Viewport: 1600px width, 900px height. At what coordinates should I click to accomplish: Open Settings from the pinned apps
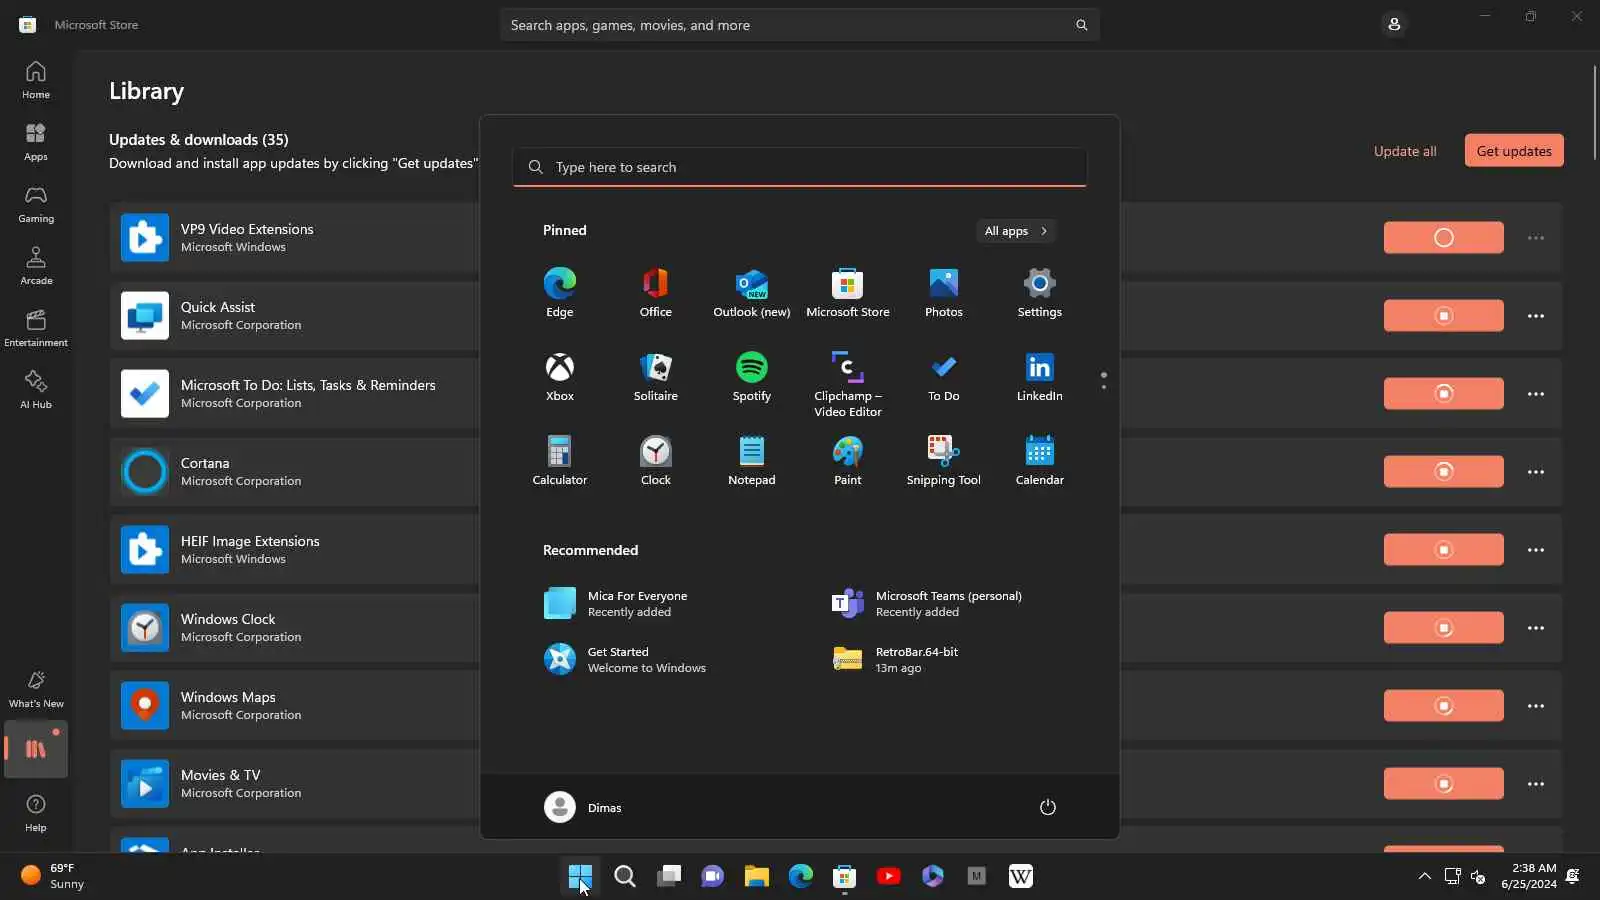pyautogui.click(x=1040, y=293)
